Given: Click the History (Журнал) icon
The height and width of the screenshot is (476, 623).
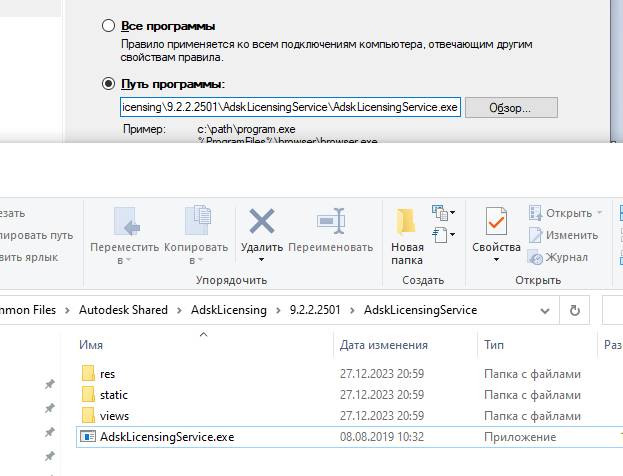Looking at the screenshot, I should point(535,257).
